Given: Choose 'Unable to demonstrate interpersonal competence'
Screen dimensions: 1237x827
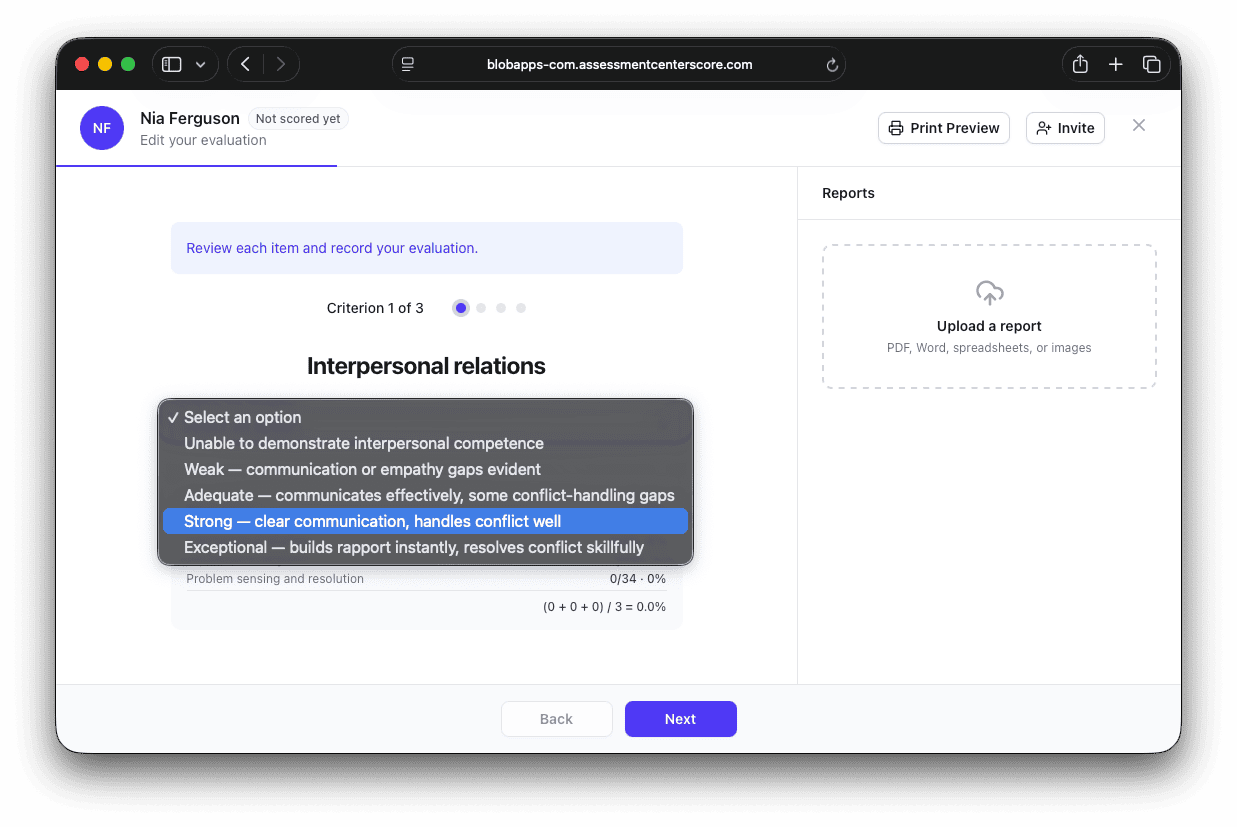Looking at the screenshot, I should click(x=425, y=443).
